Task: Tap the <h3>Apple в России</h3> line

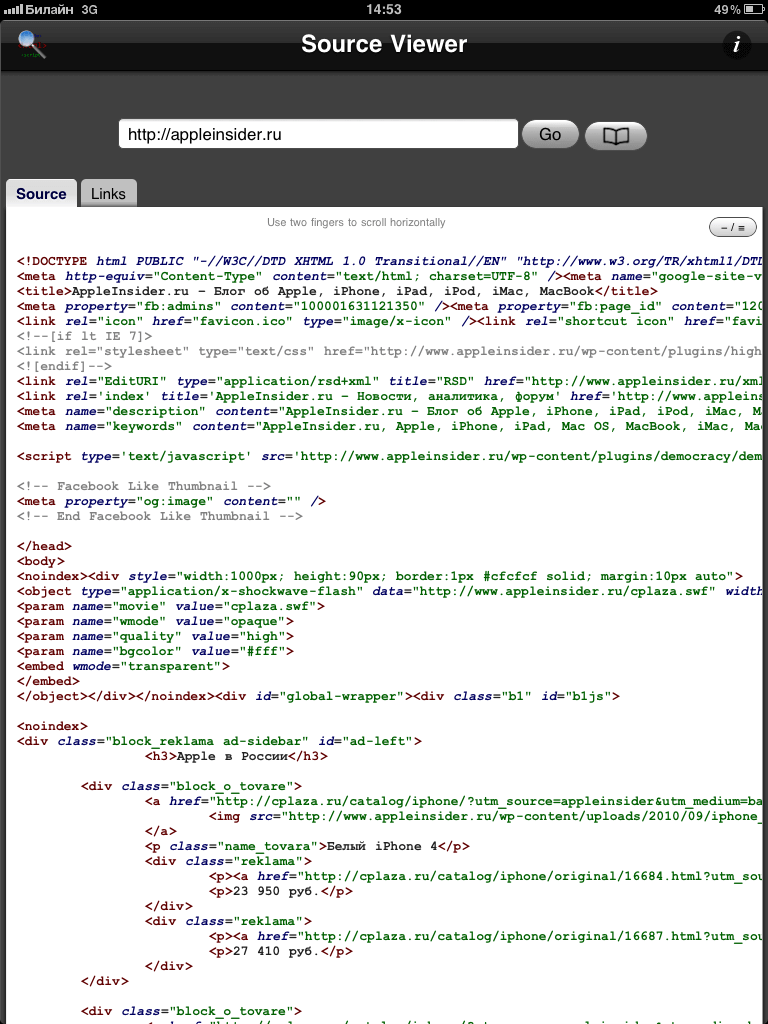Action: (236, 756)
